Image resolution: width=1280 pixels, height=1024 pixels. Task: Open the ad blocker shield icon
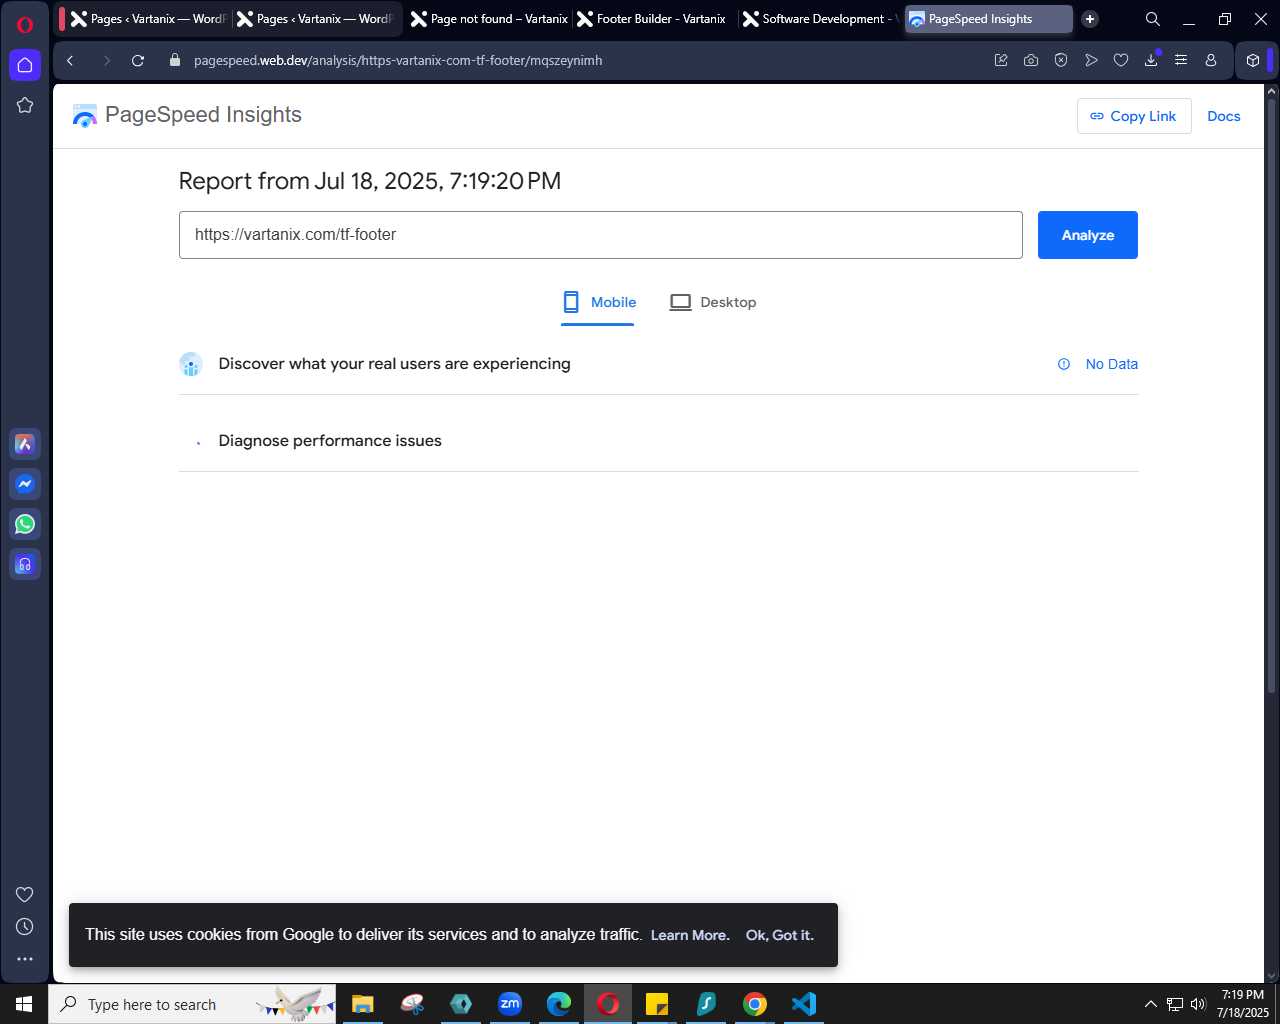pos(1061,60)
